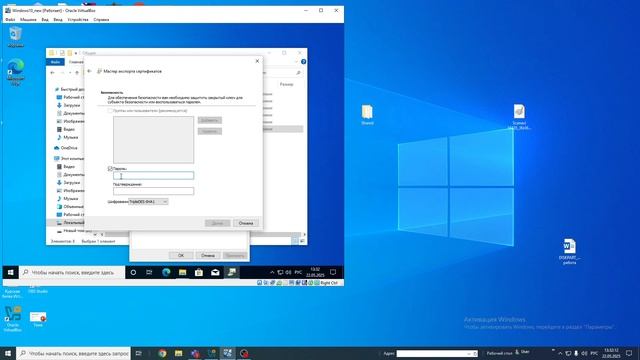Viewport: 640px width, 360px height.
Task: Select the Локальный диск tree item
Action: 70,222
